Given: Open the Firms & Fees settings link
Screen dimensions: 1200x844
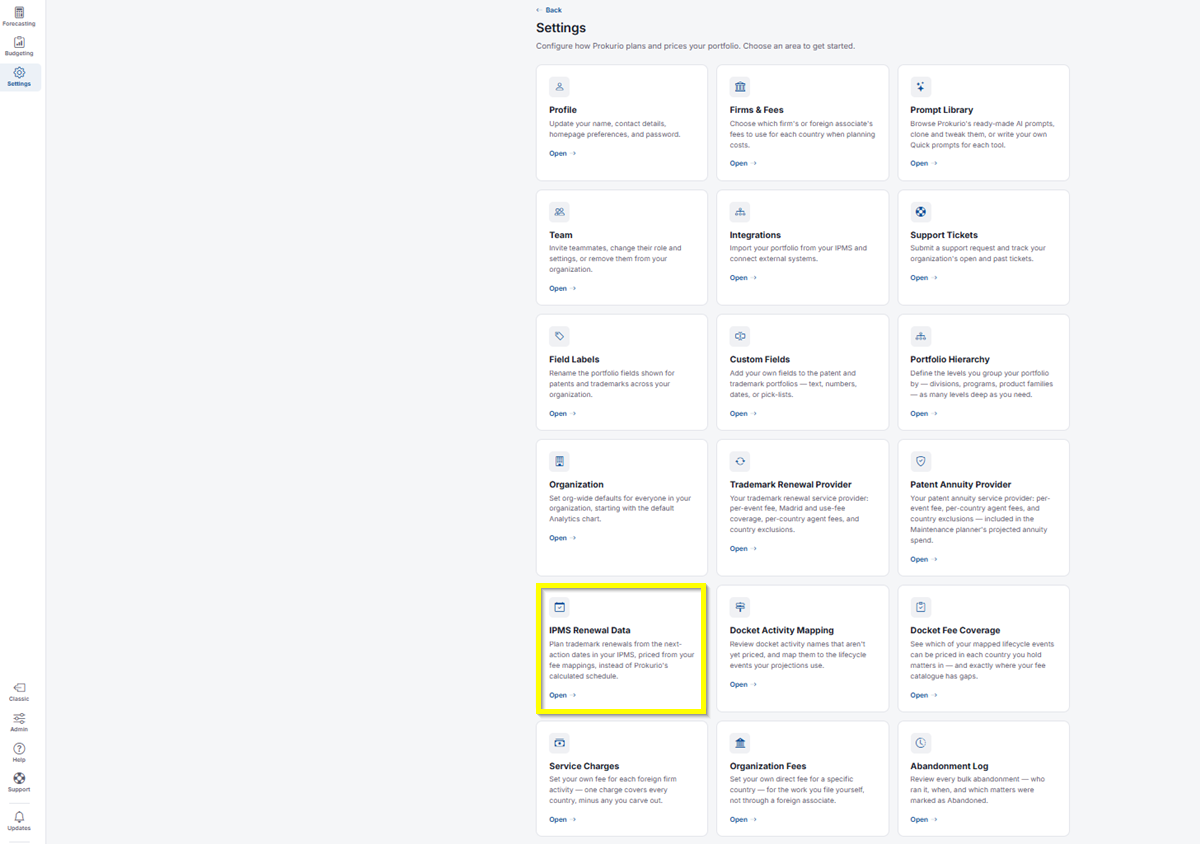Looking at the screenshot, I should (743, 163).
